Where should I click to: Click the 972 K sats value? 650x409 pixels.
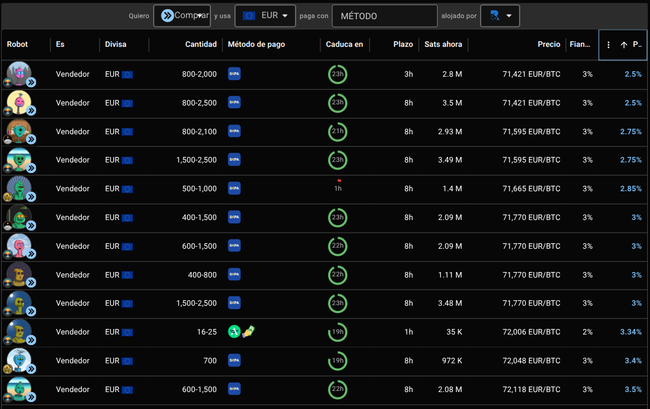coord(452,361)
